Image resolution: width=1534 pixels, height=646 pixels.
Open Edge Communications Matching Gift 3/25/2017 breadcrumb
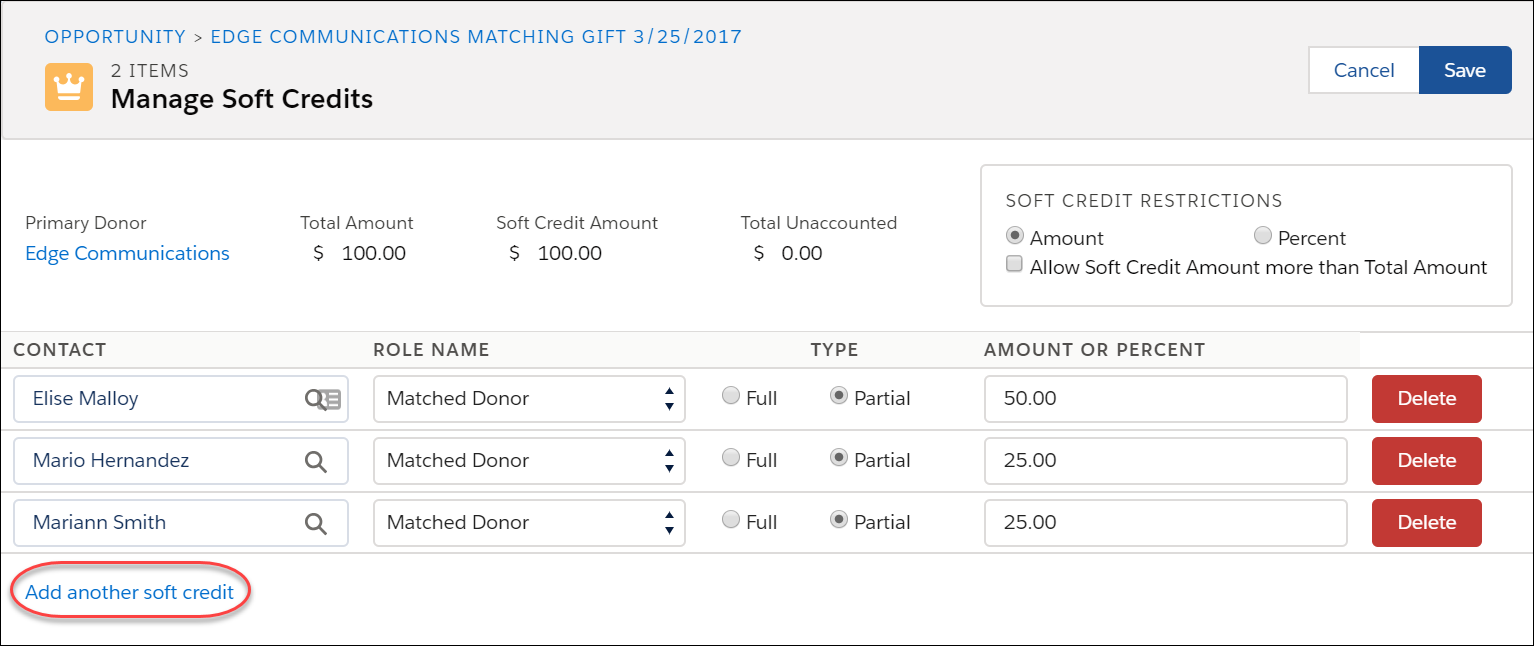coord(476,36)
